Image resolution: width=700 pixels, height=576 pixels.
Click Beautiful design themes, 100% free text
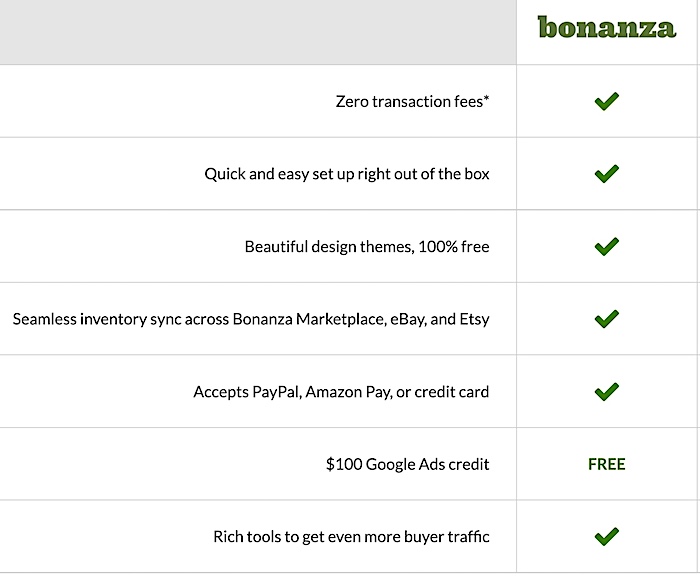[x=367, y=246]
